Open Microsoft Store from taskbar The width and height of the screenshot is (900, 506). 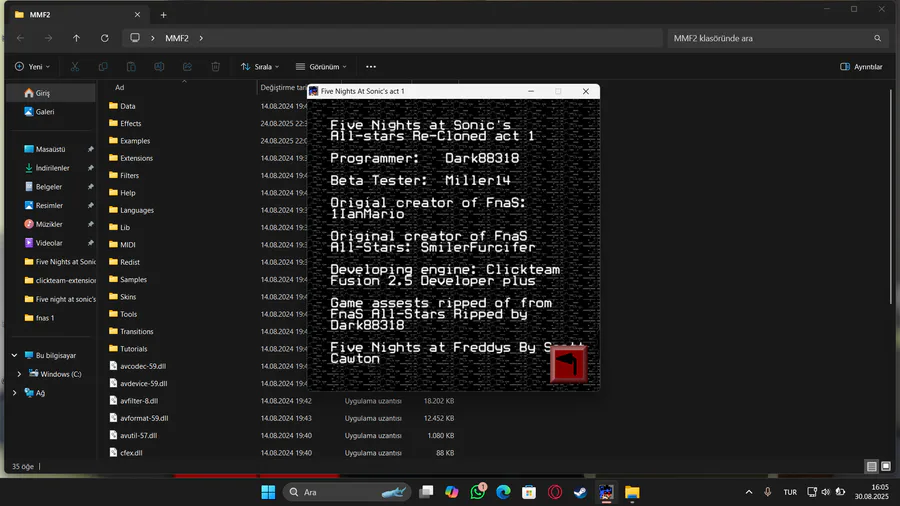[529, 492]
